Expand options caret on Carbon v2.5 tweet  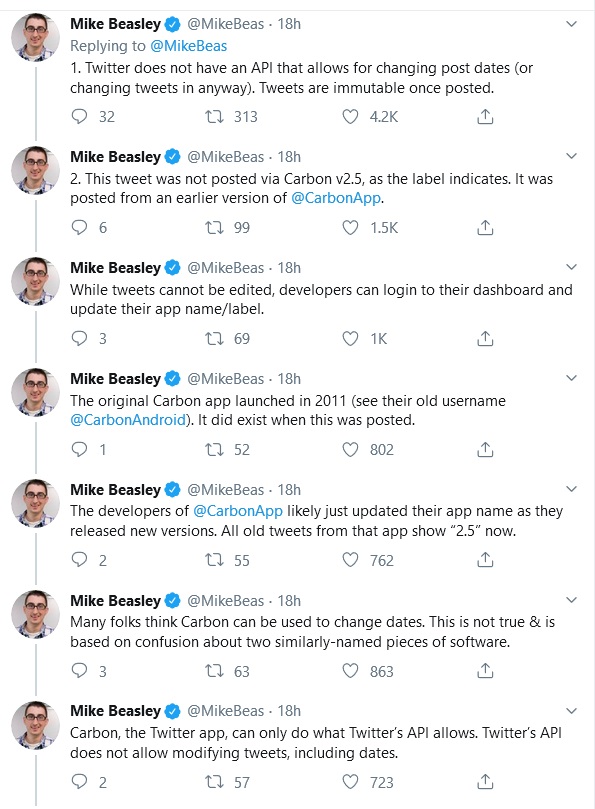(571, 156)
